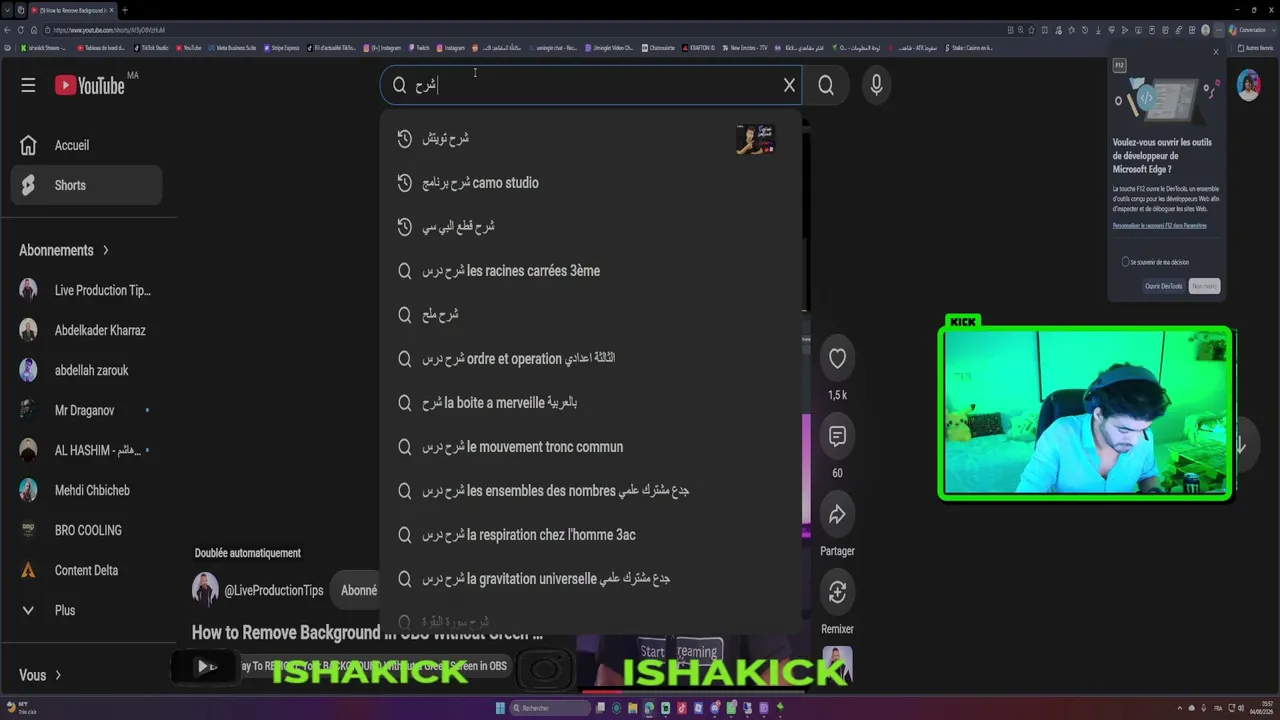Check Se souvenir de ma décision
The image size is (1280, 720).
pyautogui.click(x=1125, y=262)
